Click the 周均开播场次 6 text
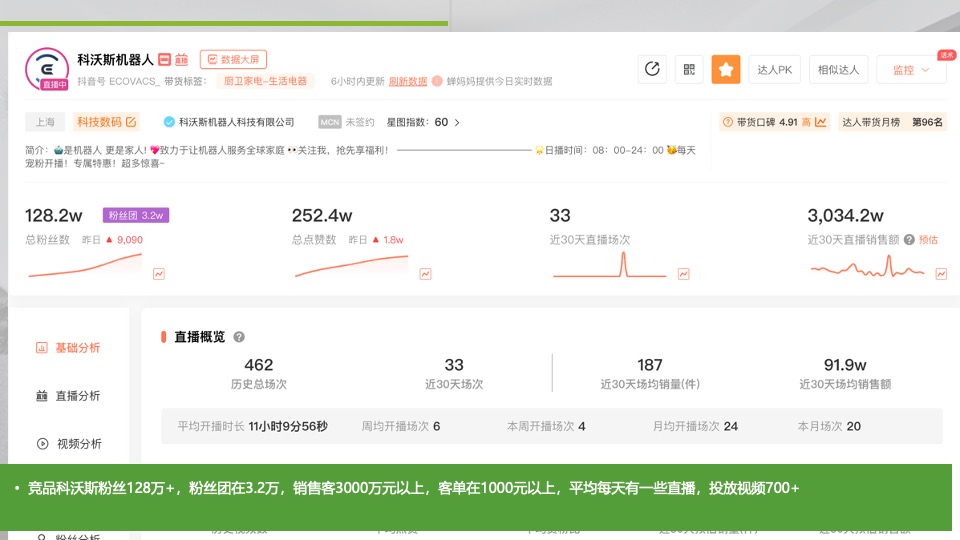Viewport: 960px width, 540px height. coord(401,426)
